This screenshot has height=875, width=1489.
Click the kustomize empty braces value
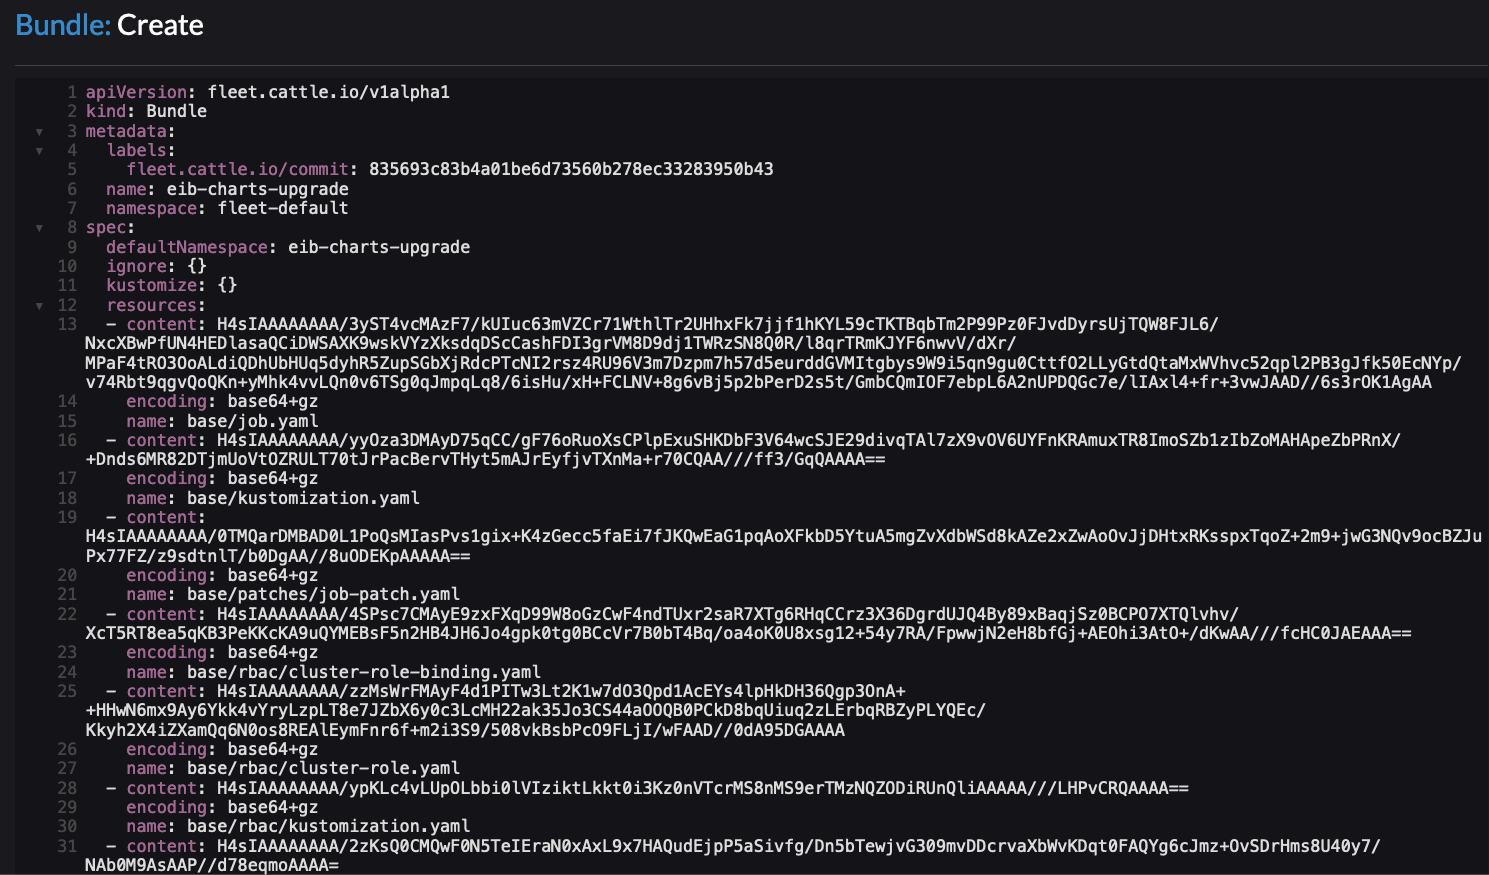(x=227, y=285)
